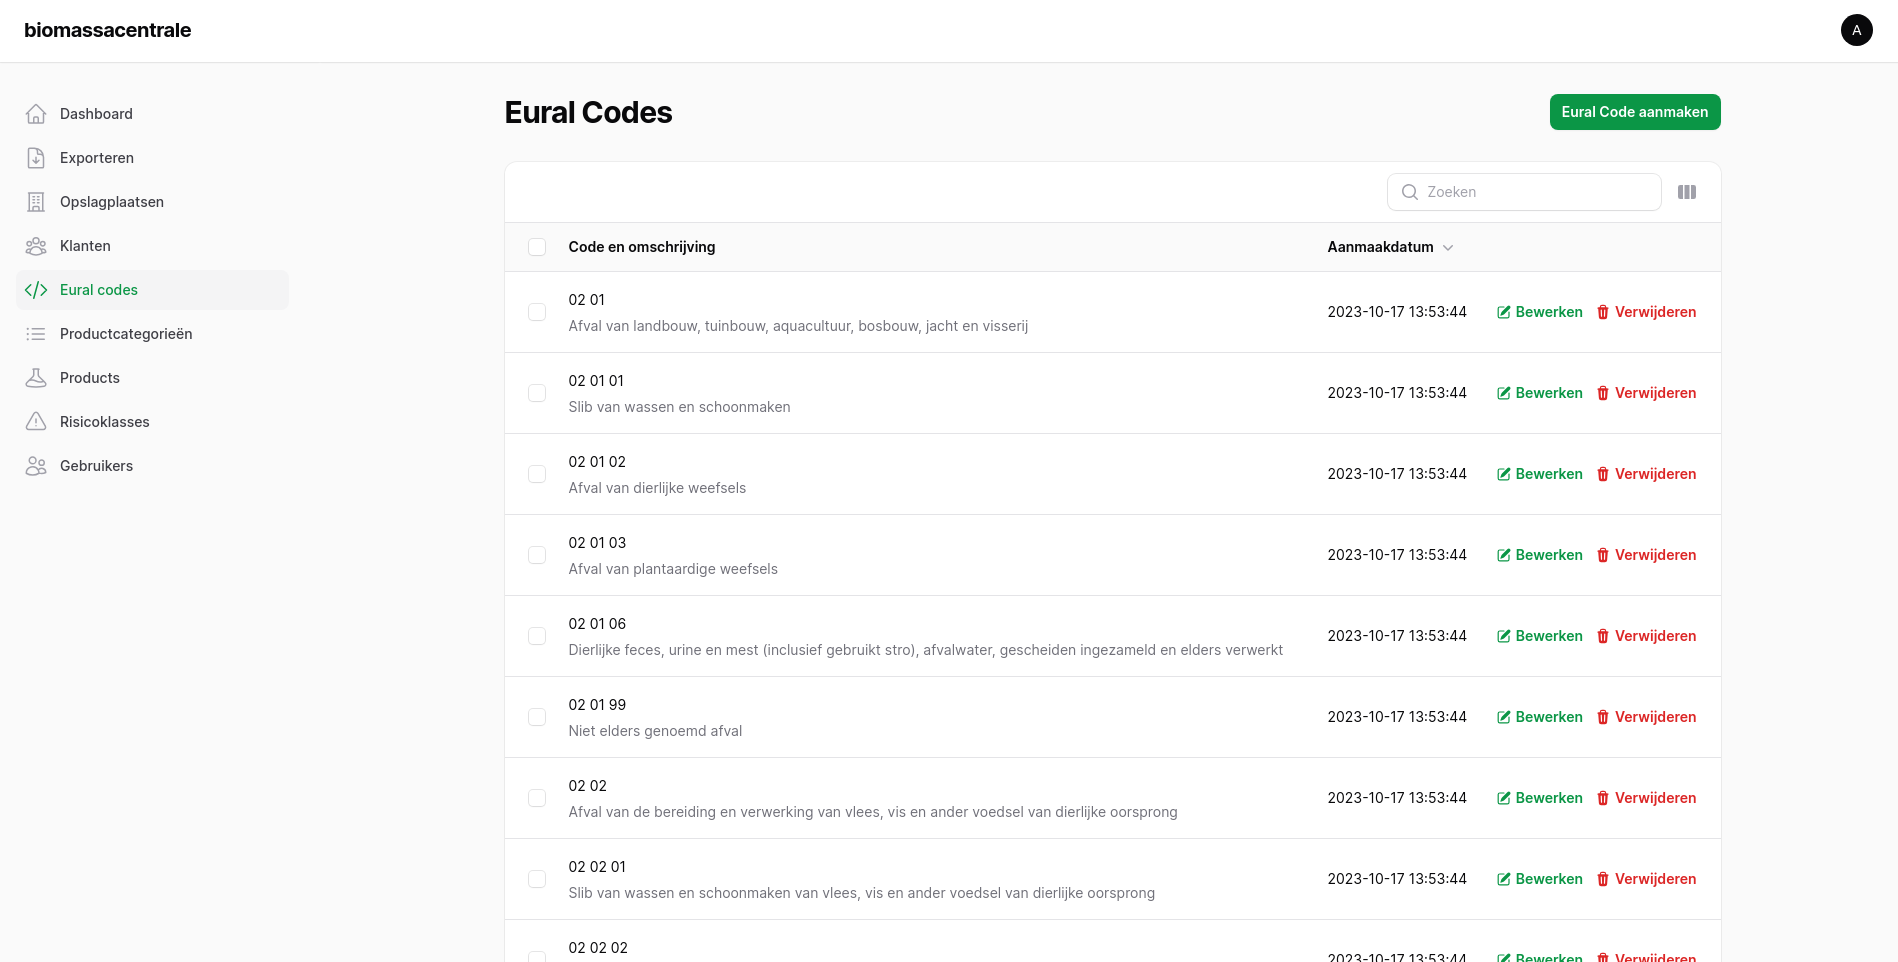1898x962 pixels.
Task: Tick the checkbox for code 02 01 99
Action: pos(537,717)
